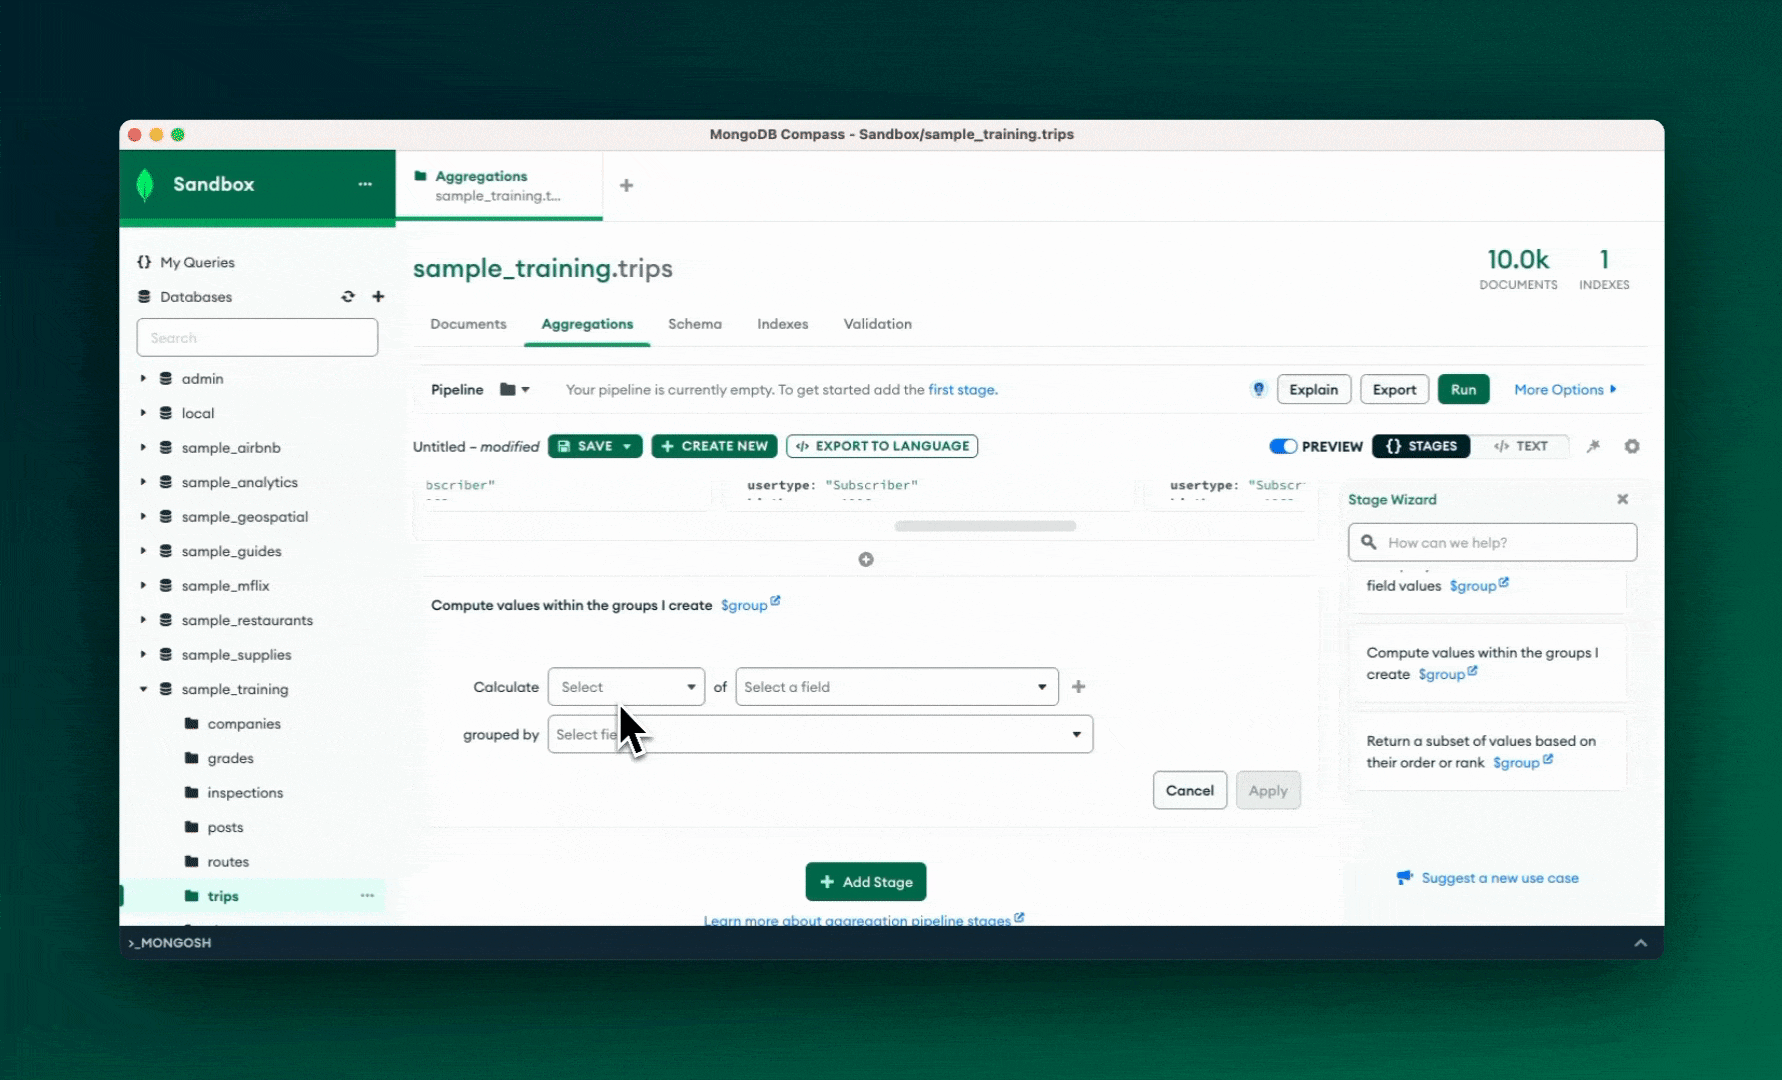Viewport: 1782px width, 1080px height.
Task: Switch pipeline view to TEXT mode
Action: [1522, 446]
